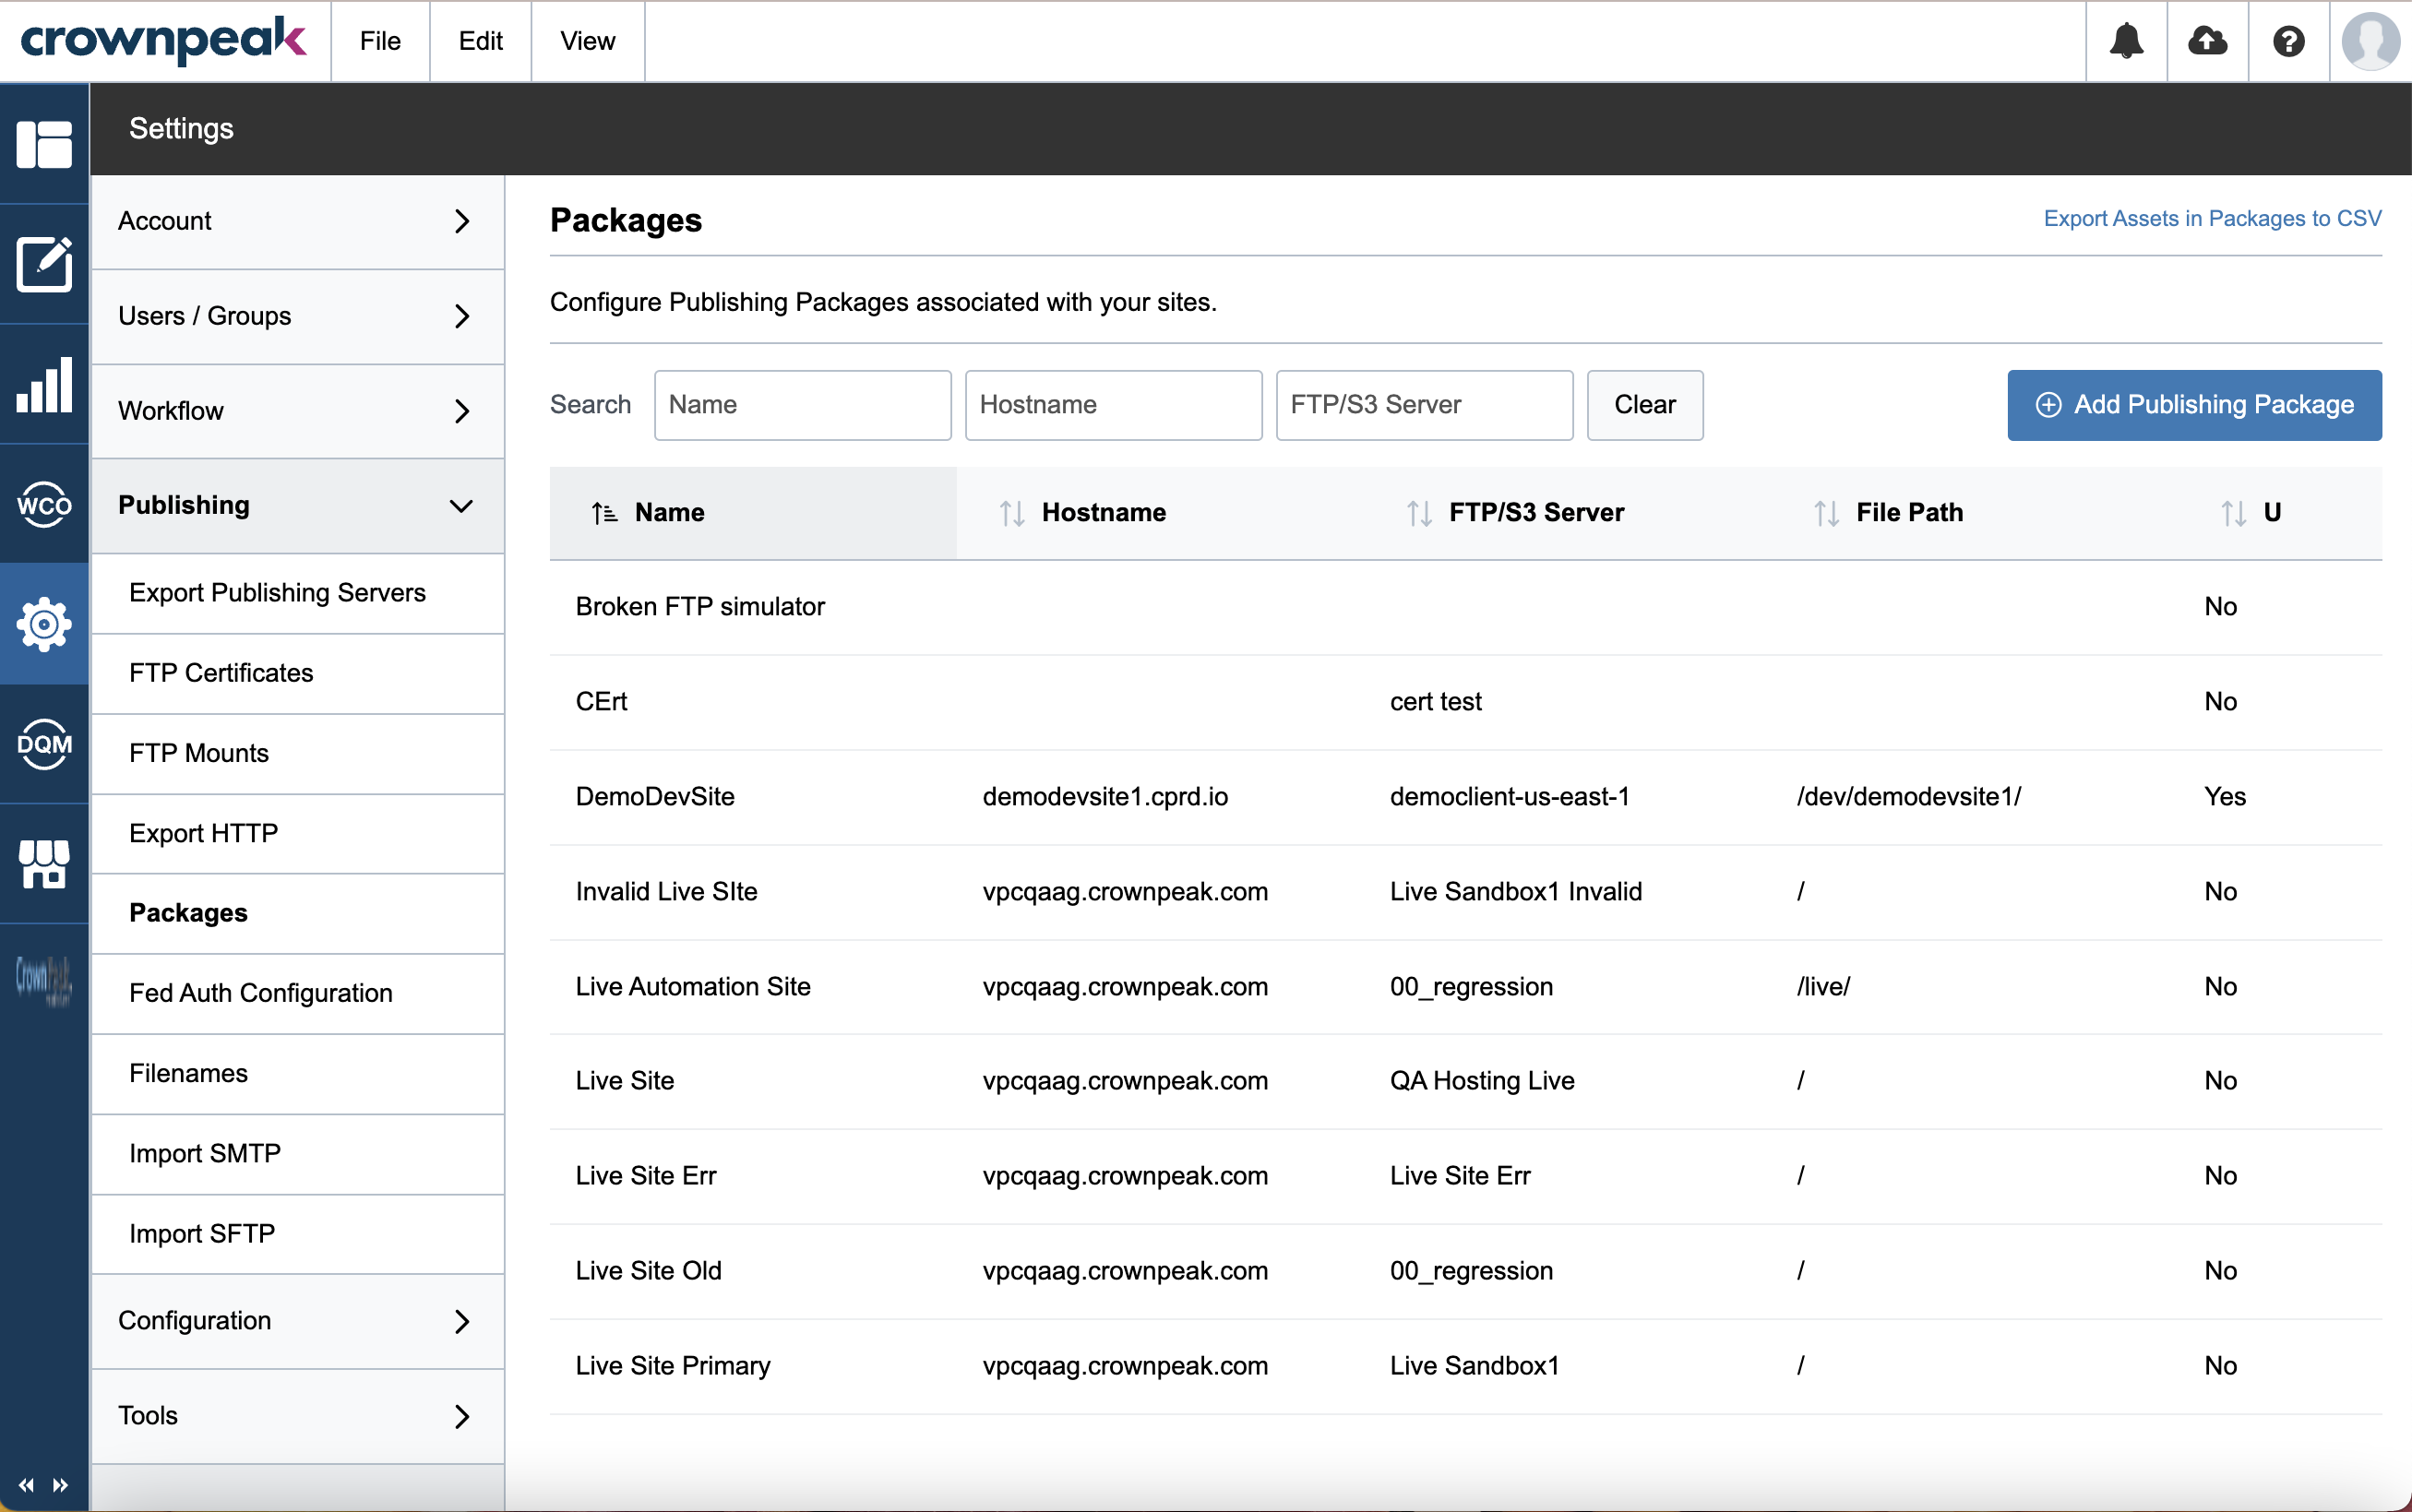Sort table by Name column icon
Image resolution: width=2412 pixels, height=1512 pixels.
pyautogui.click(x=604, y=513)
